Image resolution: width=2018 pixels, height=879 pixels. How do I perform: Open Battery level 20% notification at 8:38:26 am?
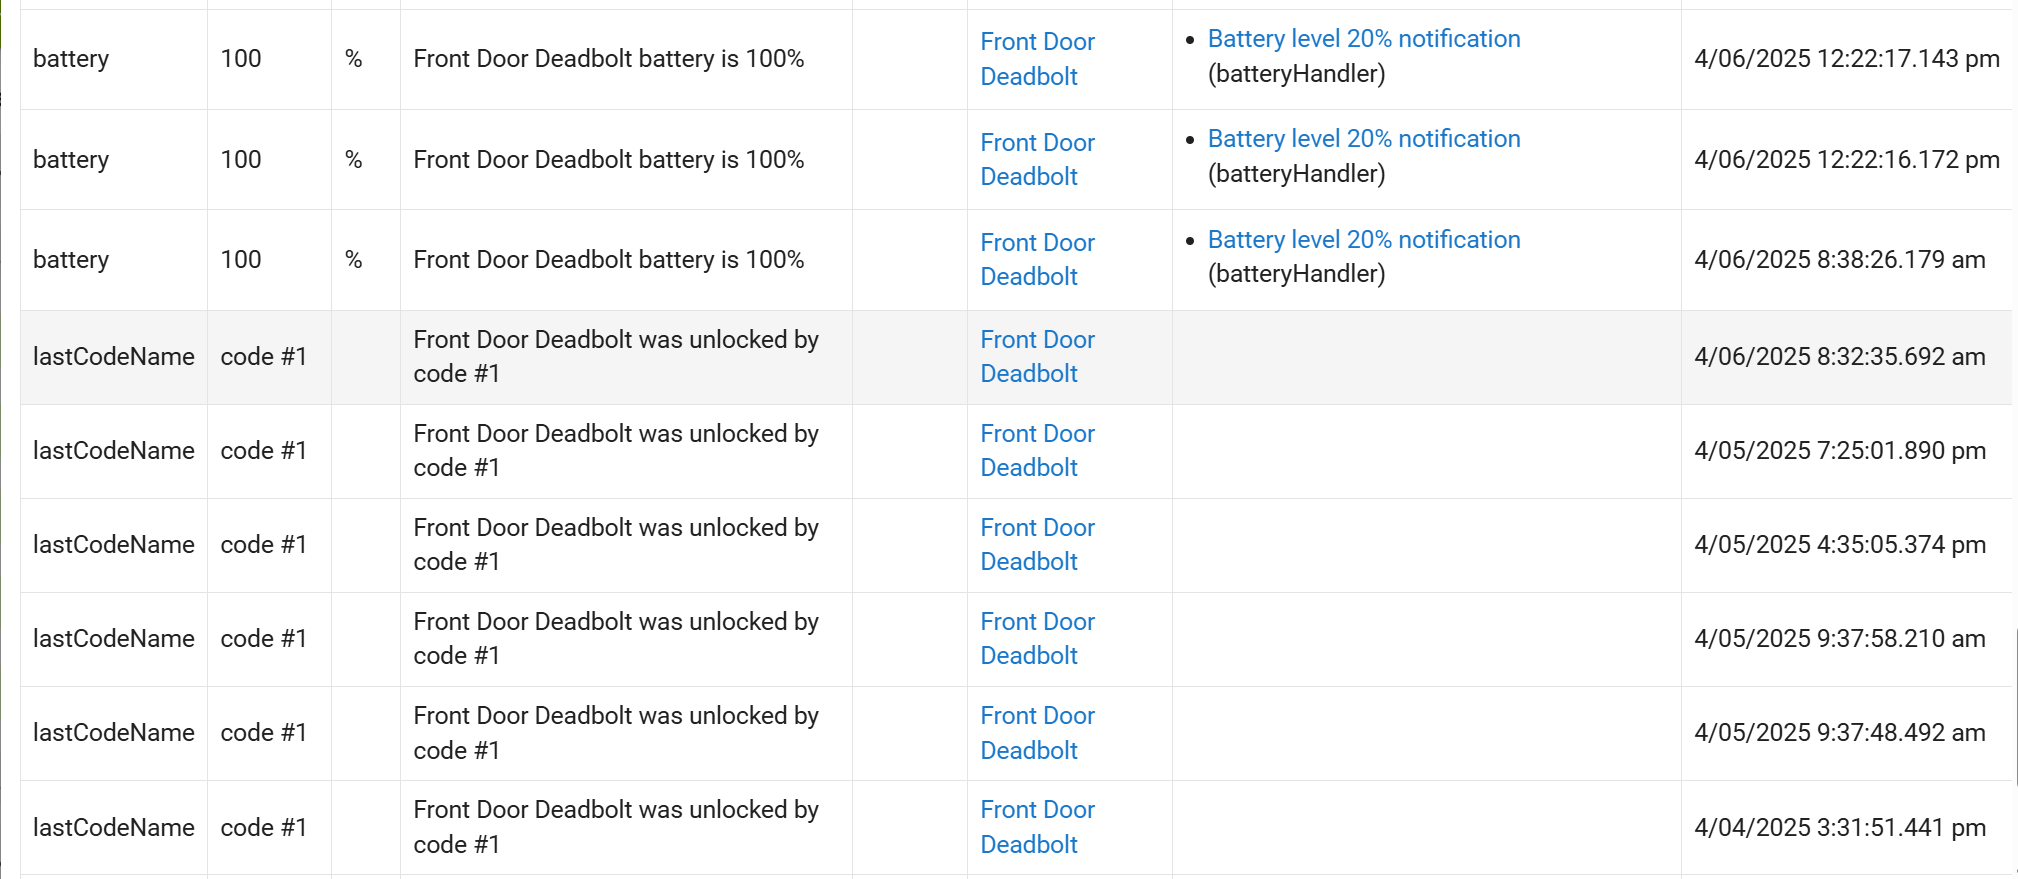[1364, 240]
